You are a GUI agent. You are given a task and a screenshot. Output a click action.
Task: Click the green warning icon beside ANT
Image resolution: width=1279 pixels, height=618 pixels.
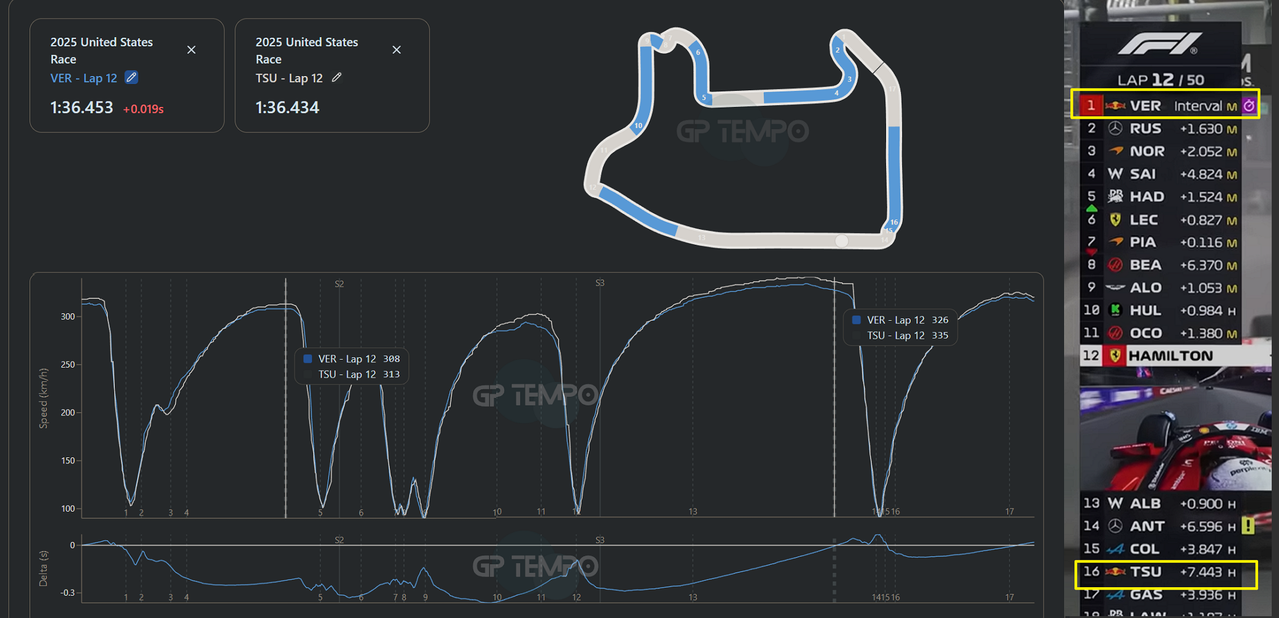point(1248,526)
